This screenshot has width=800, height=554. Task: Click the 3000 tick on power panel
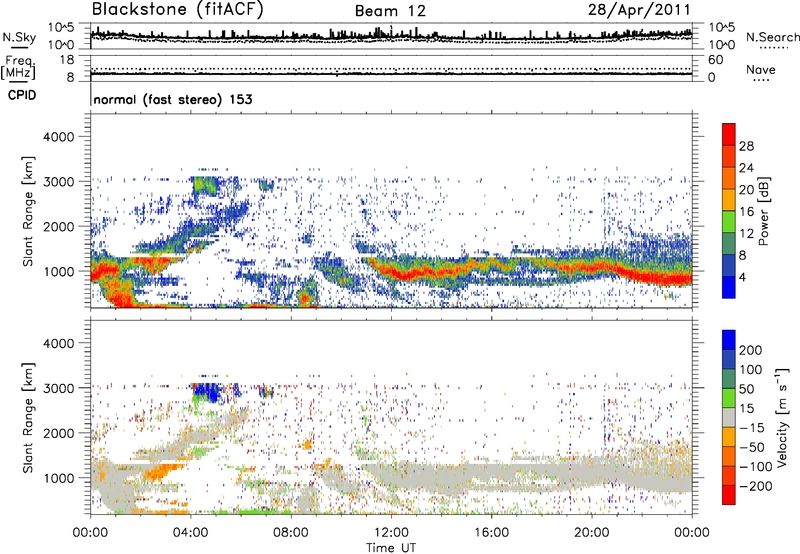[x=58, y=182]
